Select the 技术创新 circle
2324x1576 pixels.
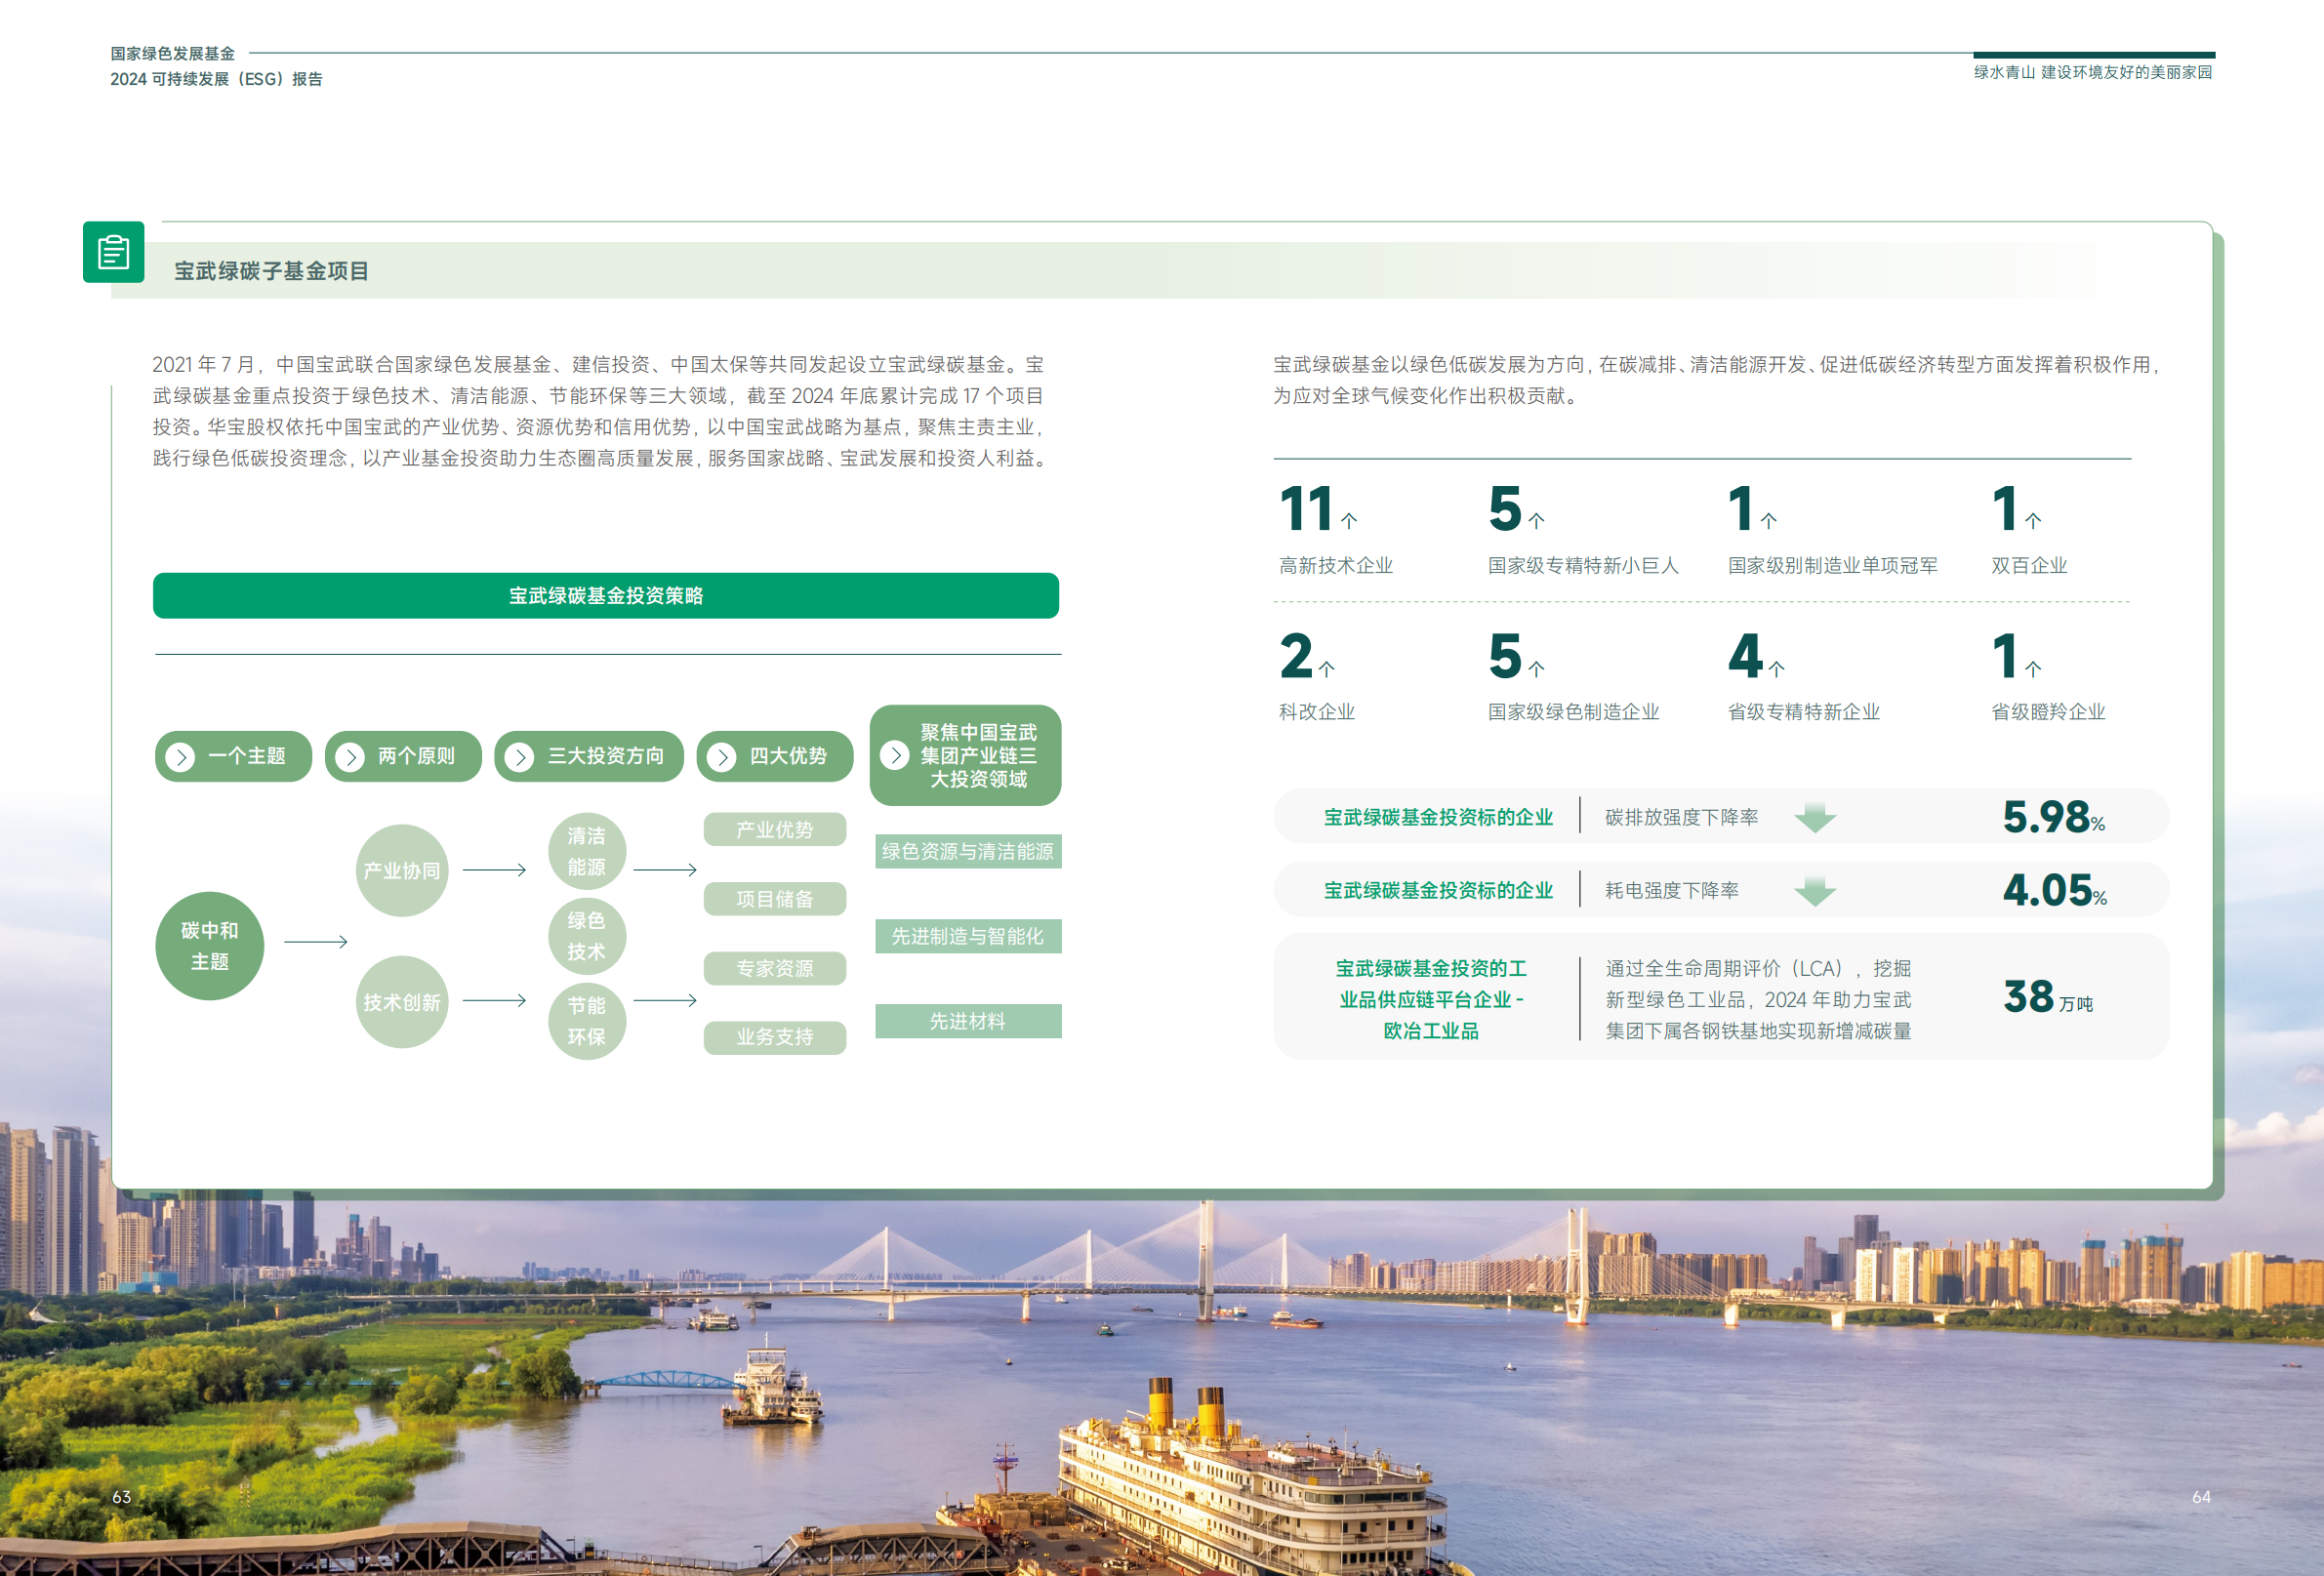tap(401, 1002)
